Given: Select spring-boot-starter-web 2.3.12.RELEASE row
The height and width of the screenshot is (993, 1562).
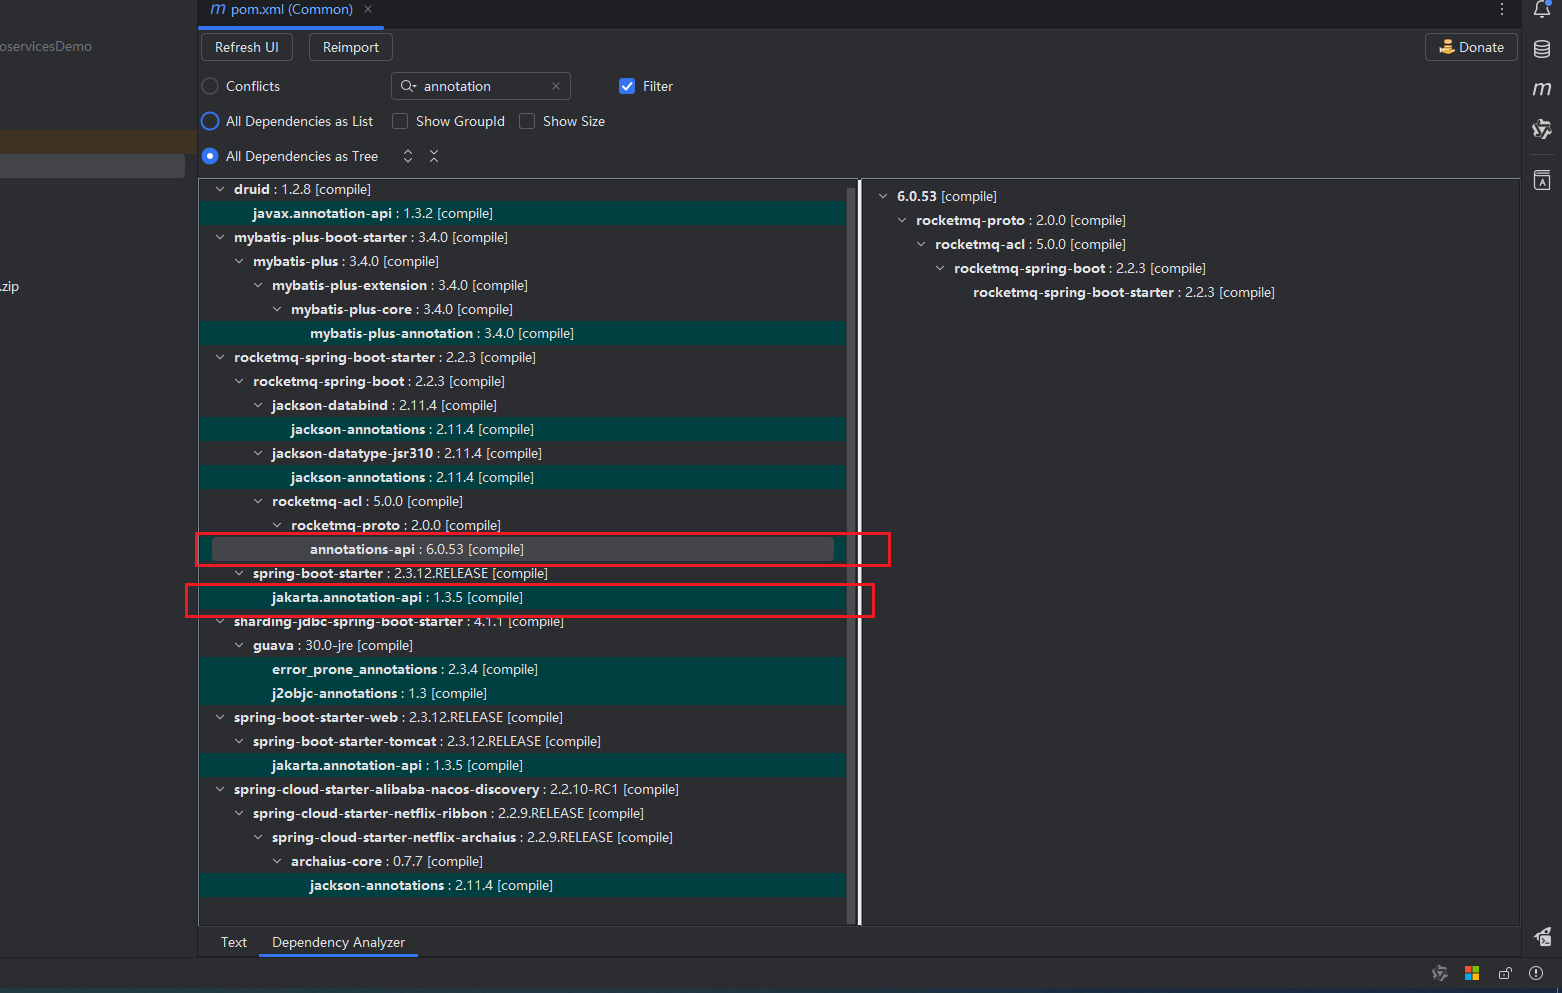Looking at the screenshot, I should tap(523, 717).
